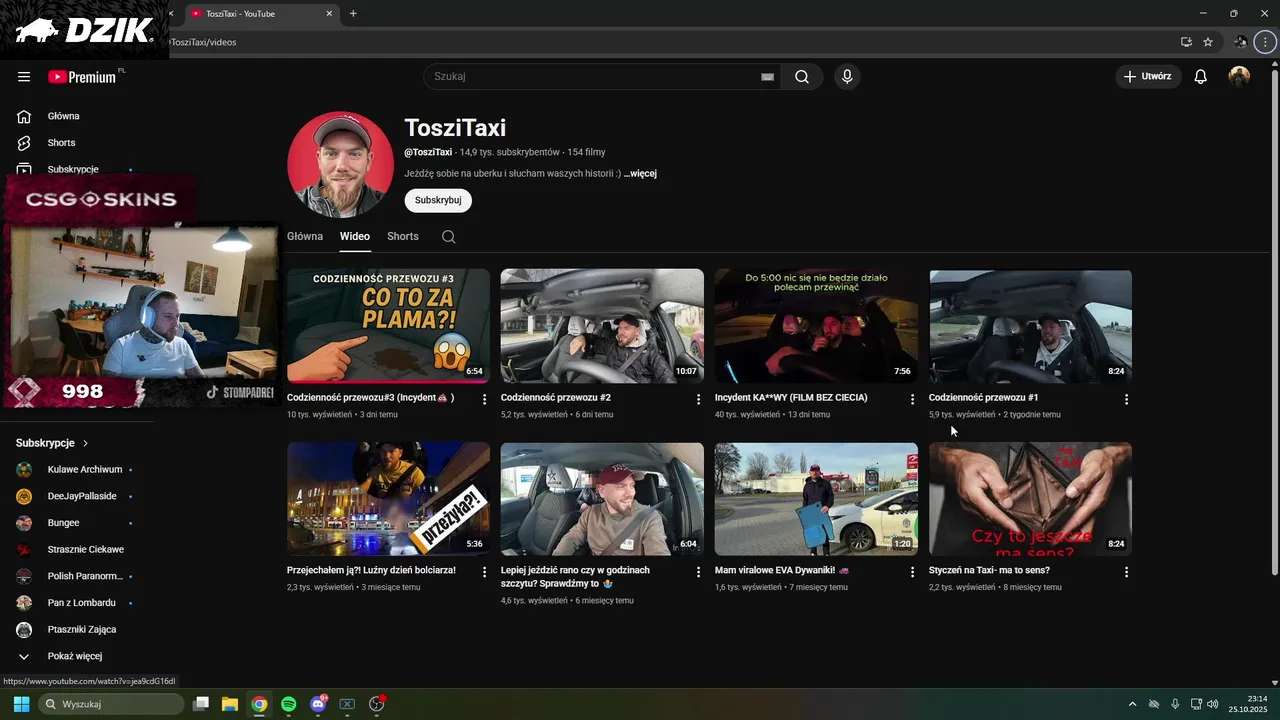The width and height of the screenshot is (1280, 720).
Task: Open options for Styczeń na Taxi video
Action: click(1127, 572)
